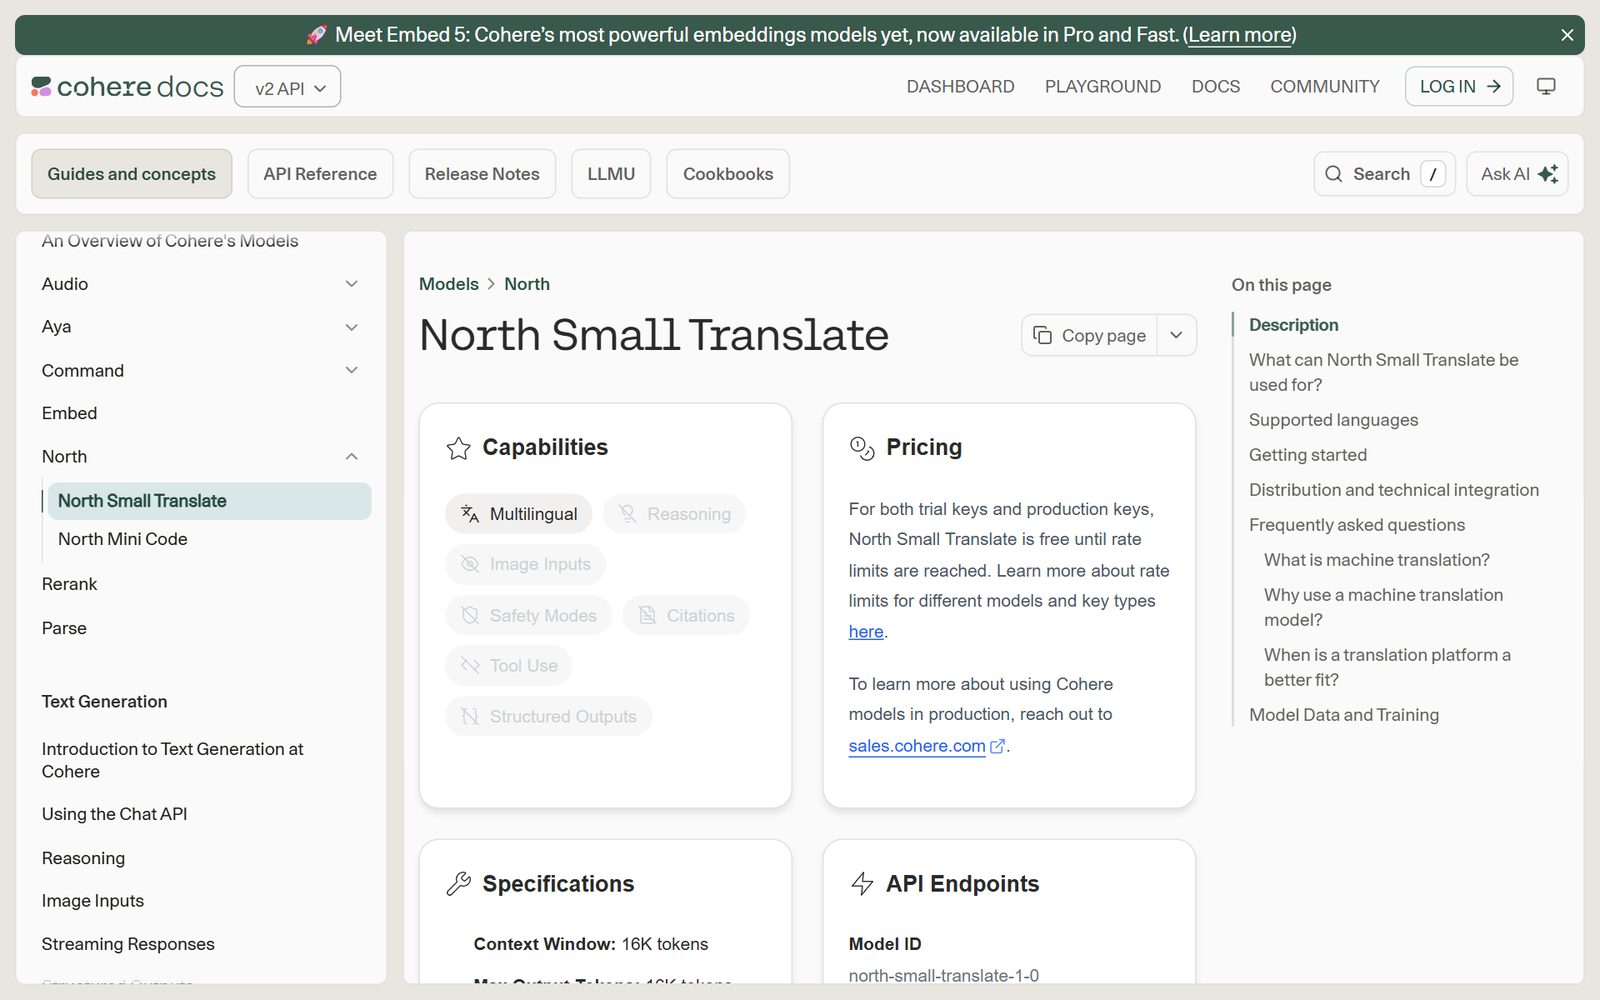This screenshot has height=1000, width=1600.
Task: Dismiss the Embed 5 announcement banner
Action: click(1567, 35)
